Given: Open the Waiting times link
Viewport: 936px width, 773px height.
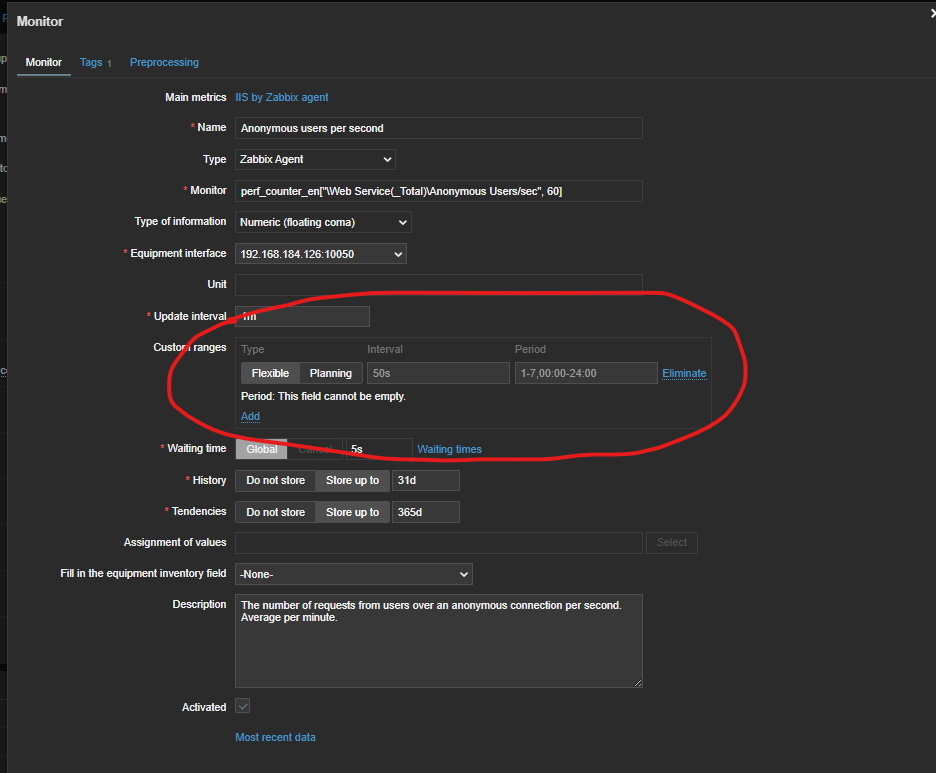Looking at the screenshot, I should tap(449, 449).
